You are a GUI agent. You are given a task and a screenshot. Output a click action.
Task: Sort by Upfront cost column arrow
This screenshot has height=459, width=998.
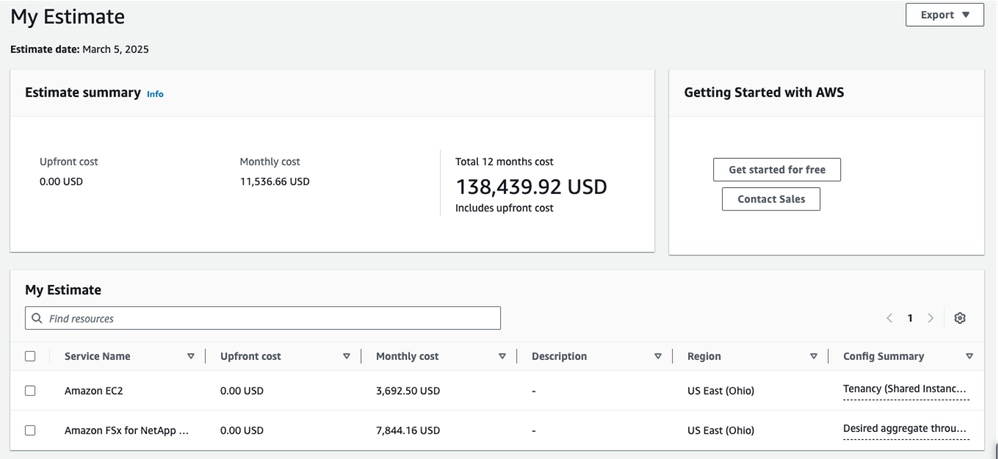(347, 356)
